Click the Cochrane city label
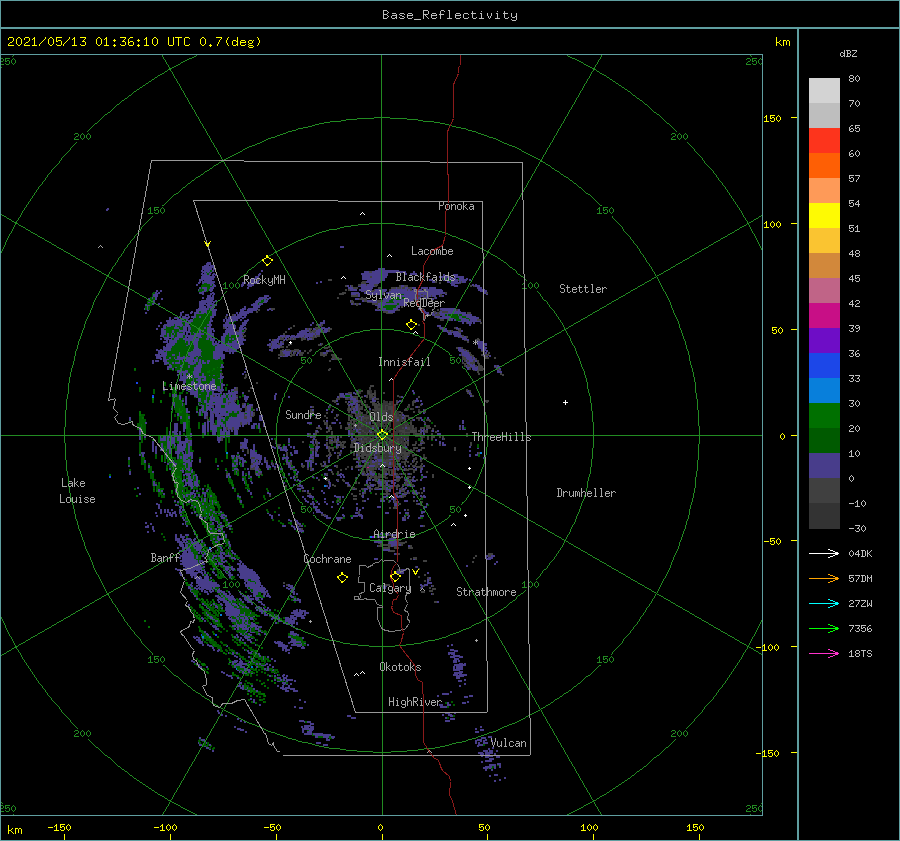 tap(327, 559)
